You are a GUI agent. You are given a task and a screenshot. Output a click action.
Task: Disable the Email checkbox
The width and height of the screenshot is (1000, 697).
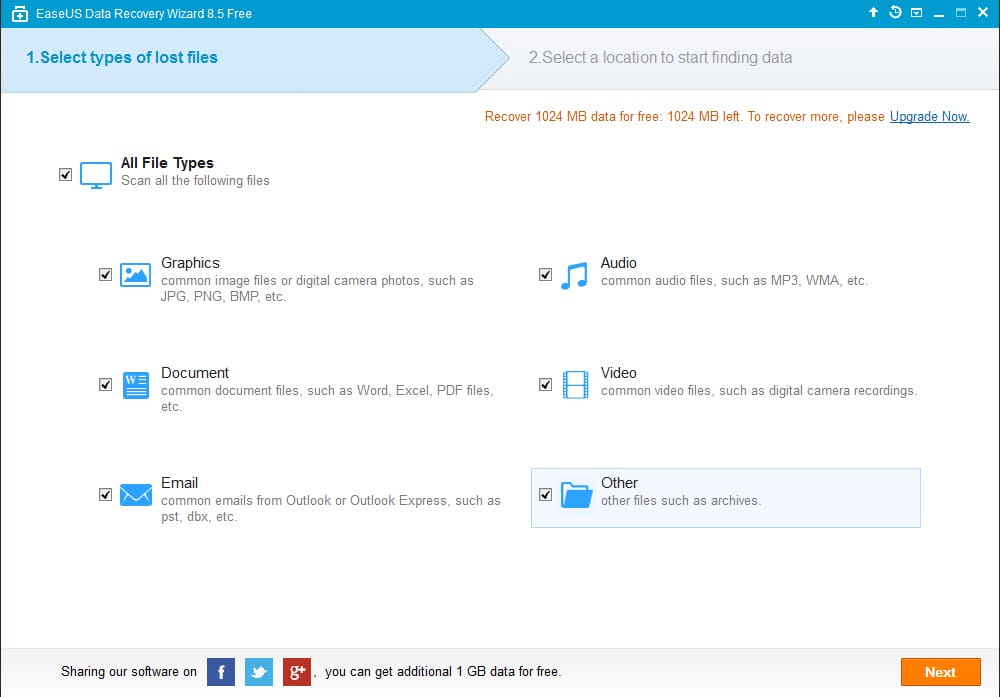coord(105,495)
